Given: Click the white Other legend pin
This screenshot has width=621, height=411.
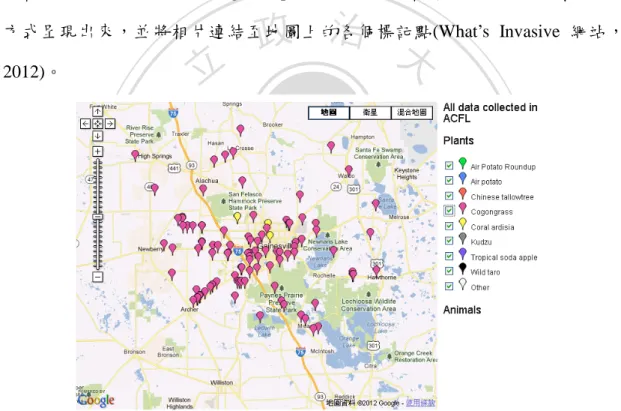Looking at the screenshot, I should (x=462, y=284).
